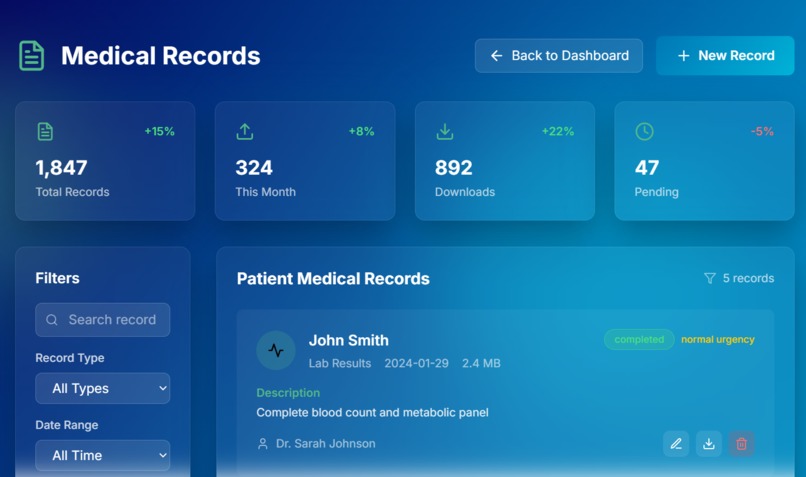The image size is (806, 477).
Task: Click the 1,847 total records value
Action: [x=61, y=168]
